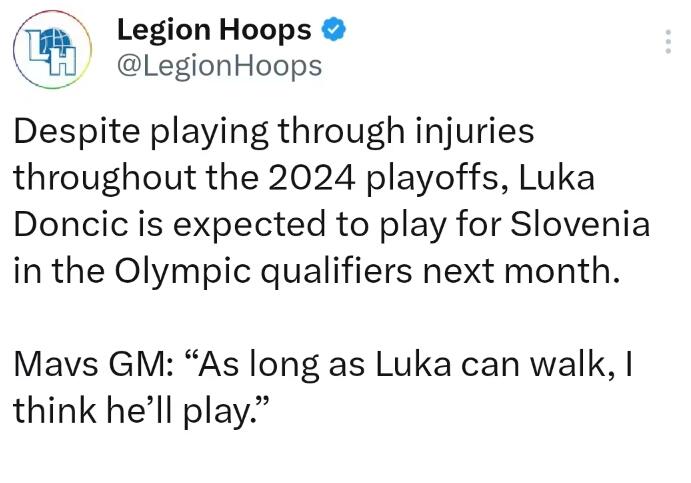Click the Legion Hoops display name
The width and height of the screenshot is (691, 483).
point(214,30)
